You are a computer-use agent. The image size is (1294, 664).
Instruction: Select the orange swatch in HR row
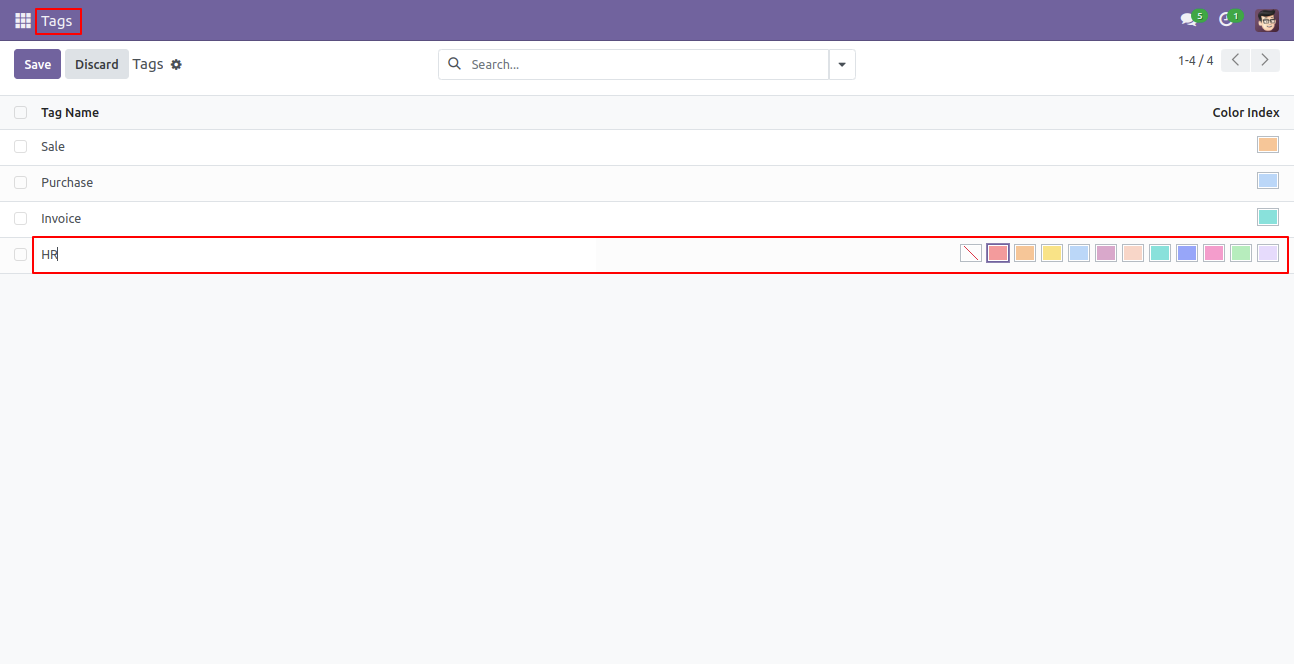click(1025, 253)
